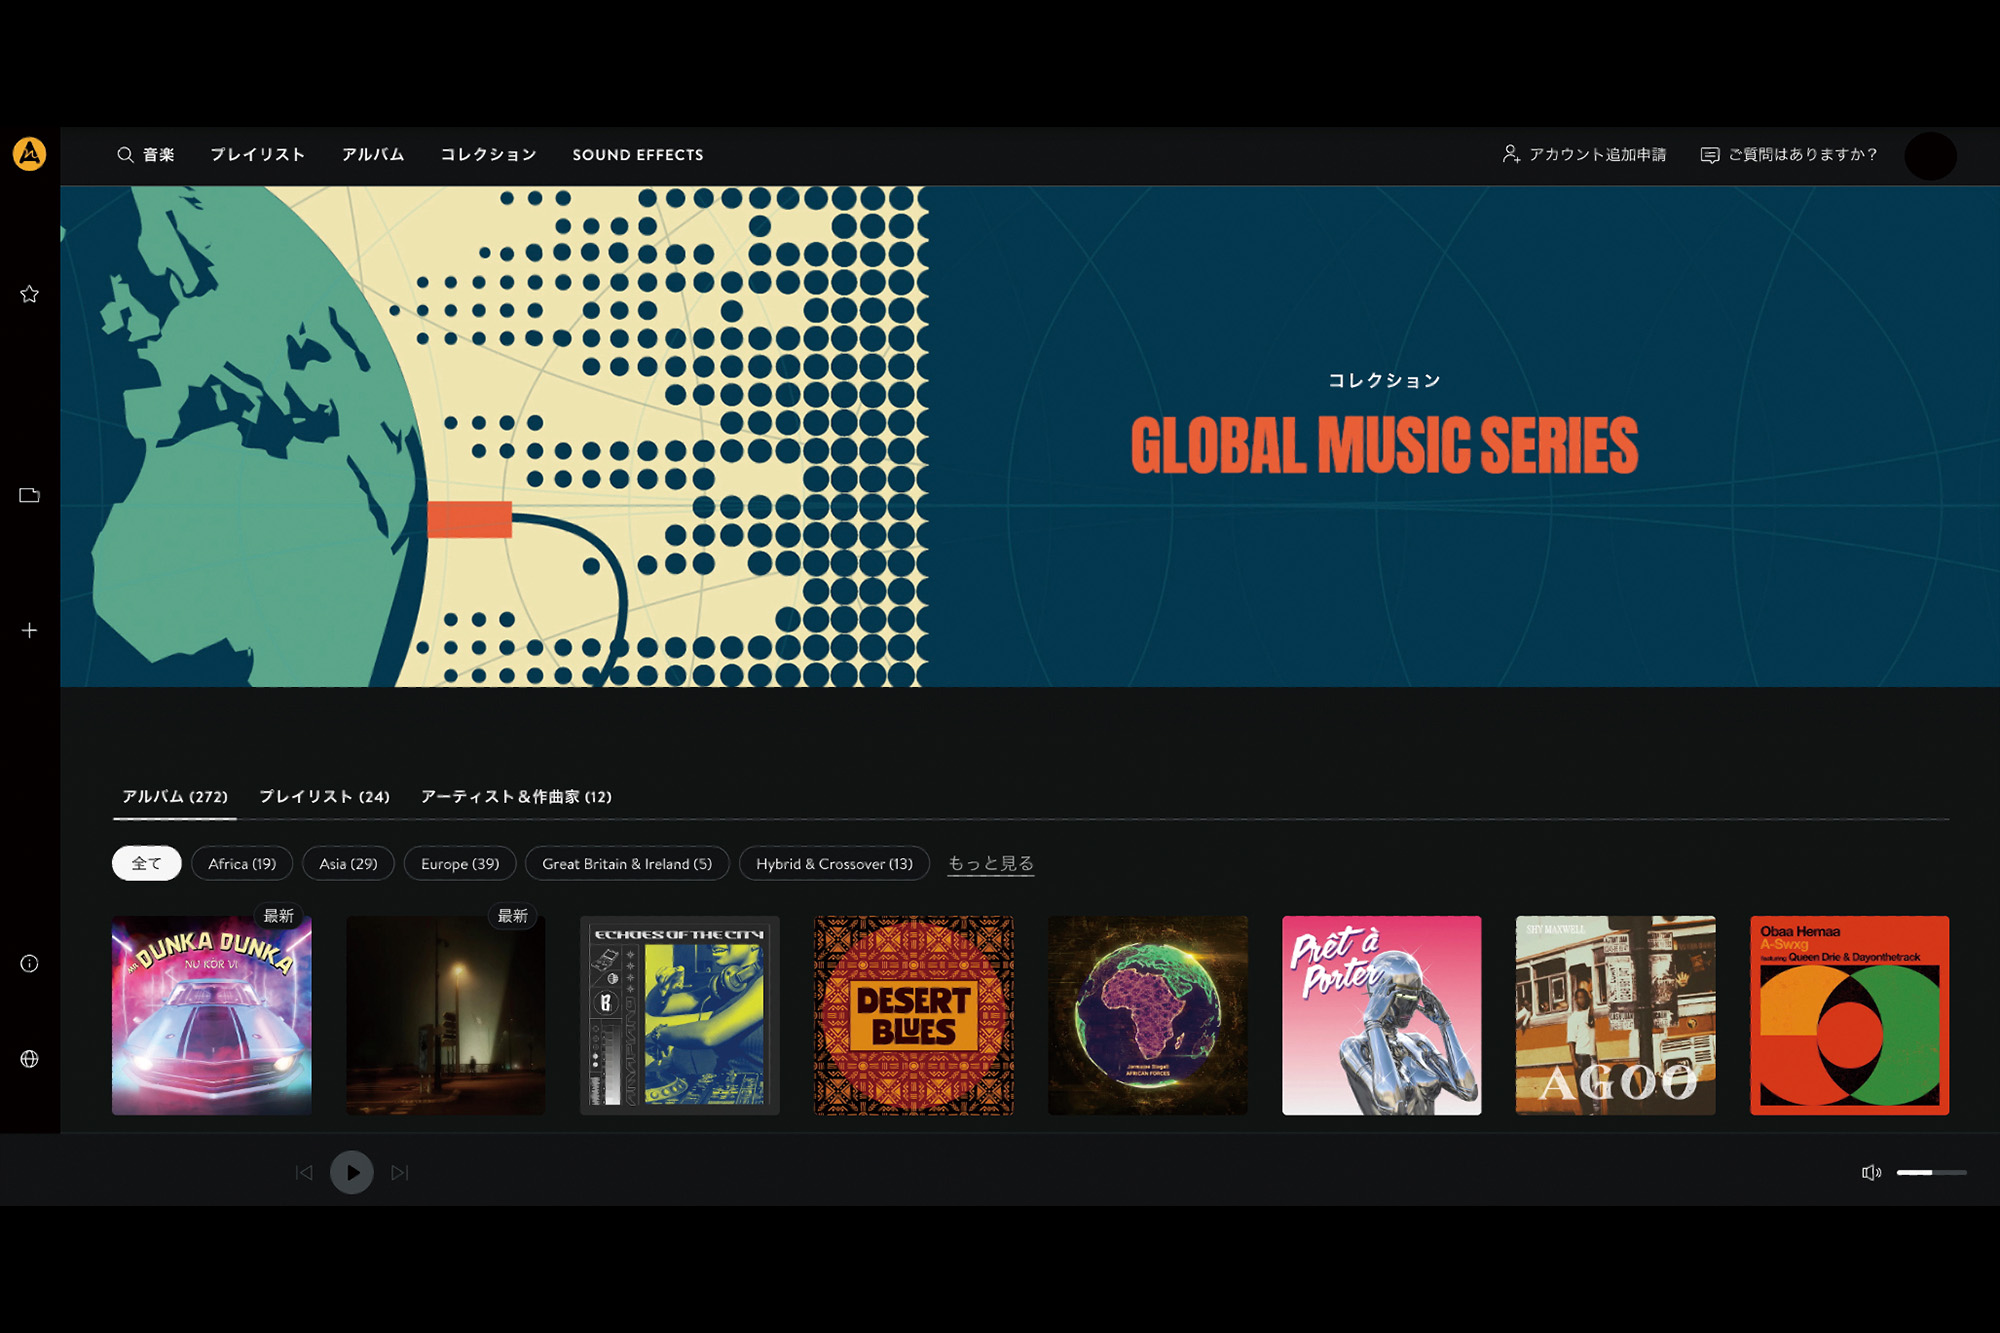Select the star favorites icon in the sidebar
The image size is (2000, 1333).
point(29,294)
